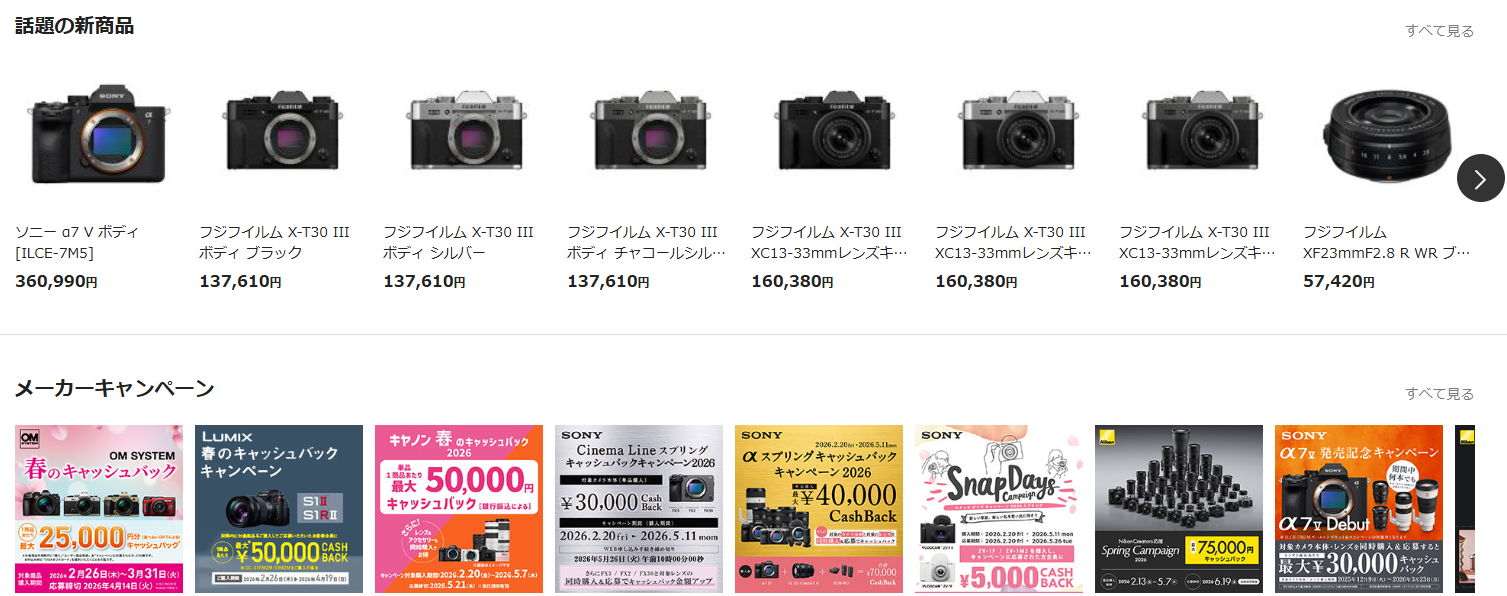Open the Sony Snap Days campaign banner
The height and width of the screenshot is (596, 1507).
999,509
